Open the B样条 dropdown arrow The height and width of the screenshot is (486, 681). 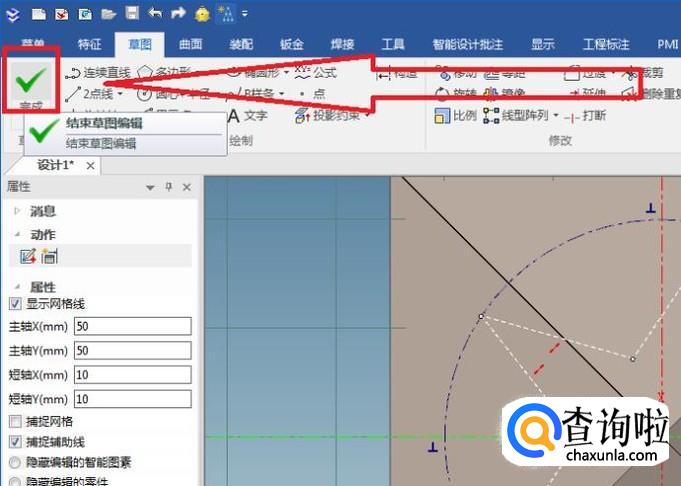tap(282, 94)
